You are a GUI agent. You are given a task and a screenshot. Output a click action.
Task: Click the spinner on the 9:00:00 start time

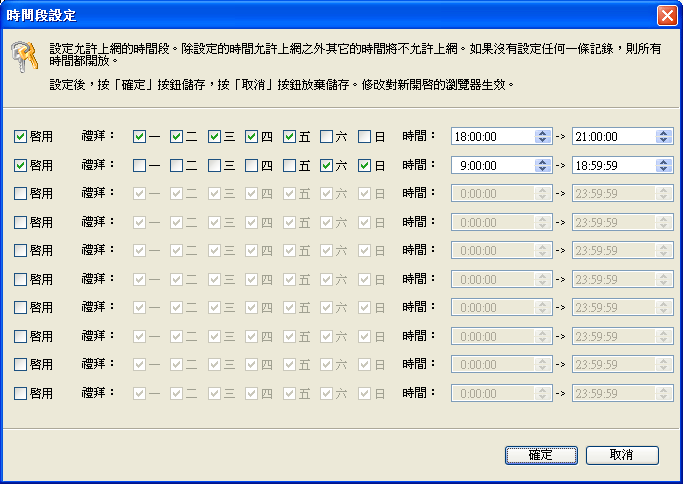click(x=543, y=165)
